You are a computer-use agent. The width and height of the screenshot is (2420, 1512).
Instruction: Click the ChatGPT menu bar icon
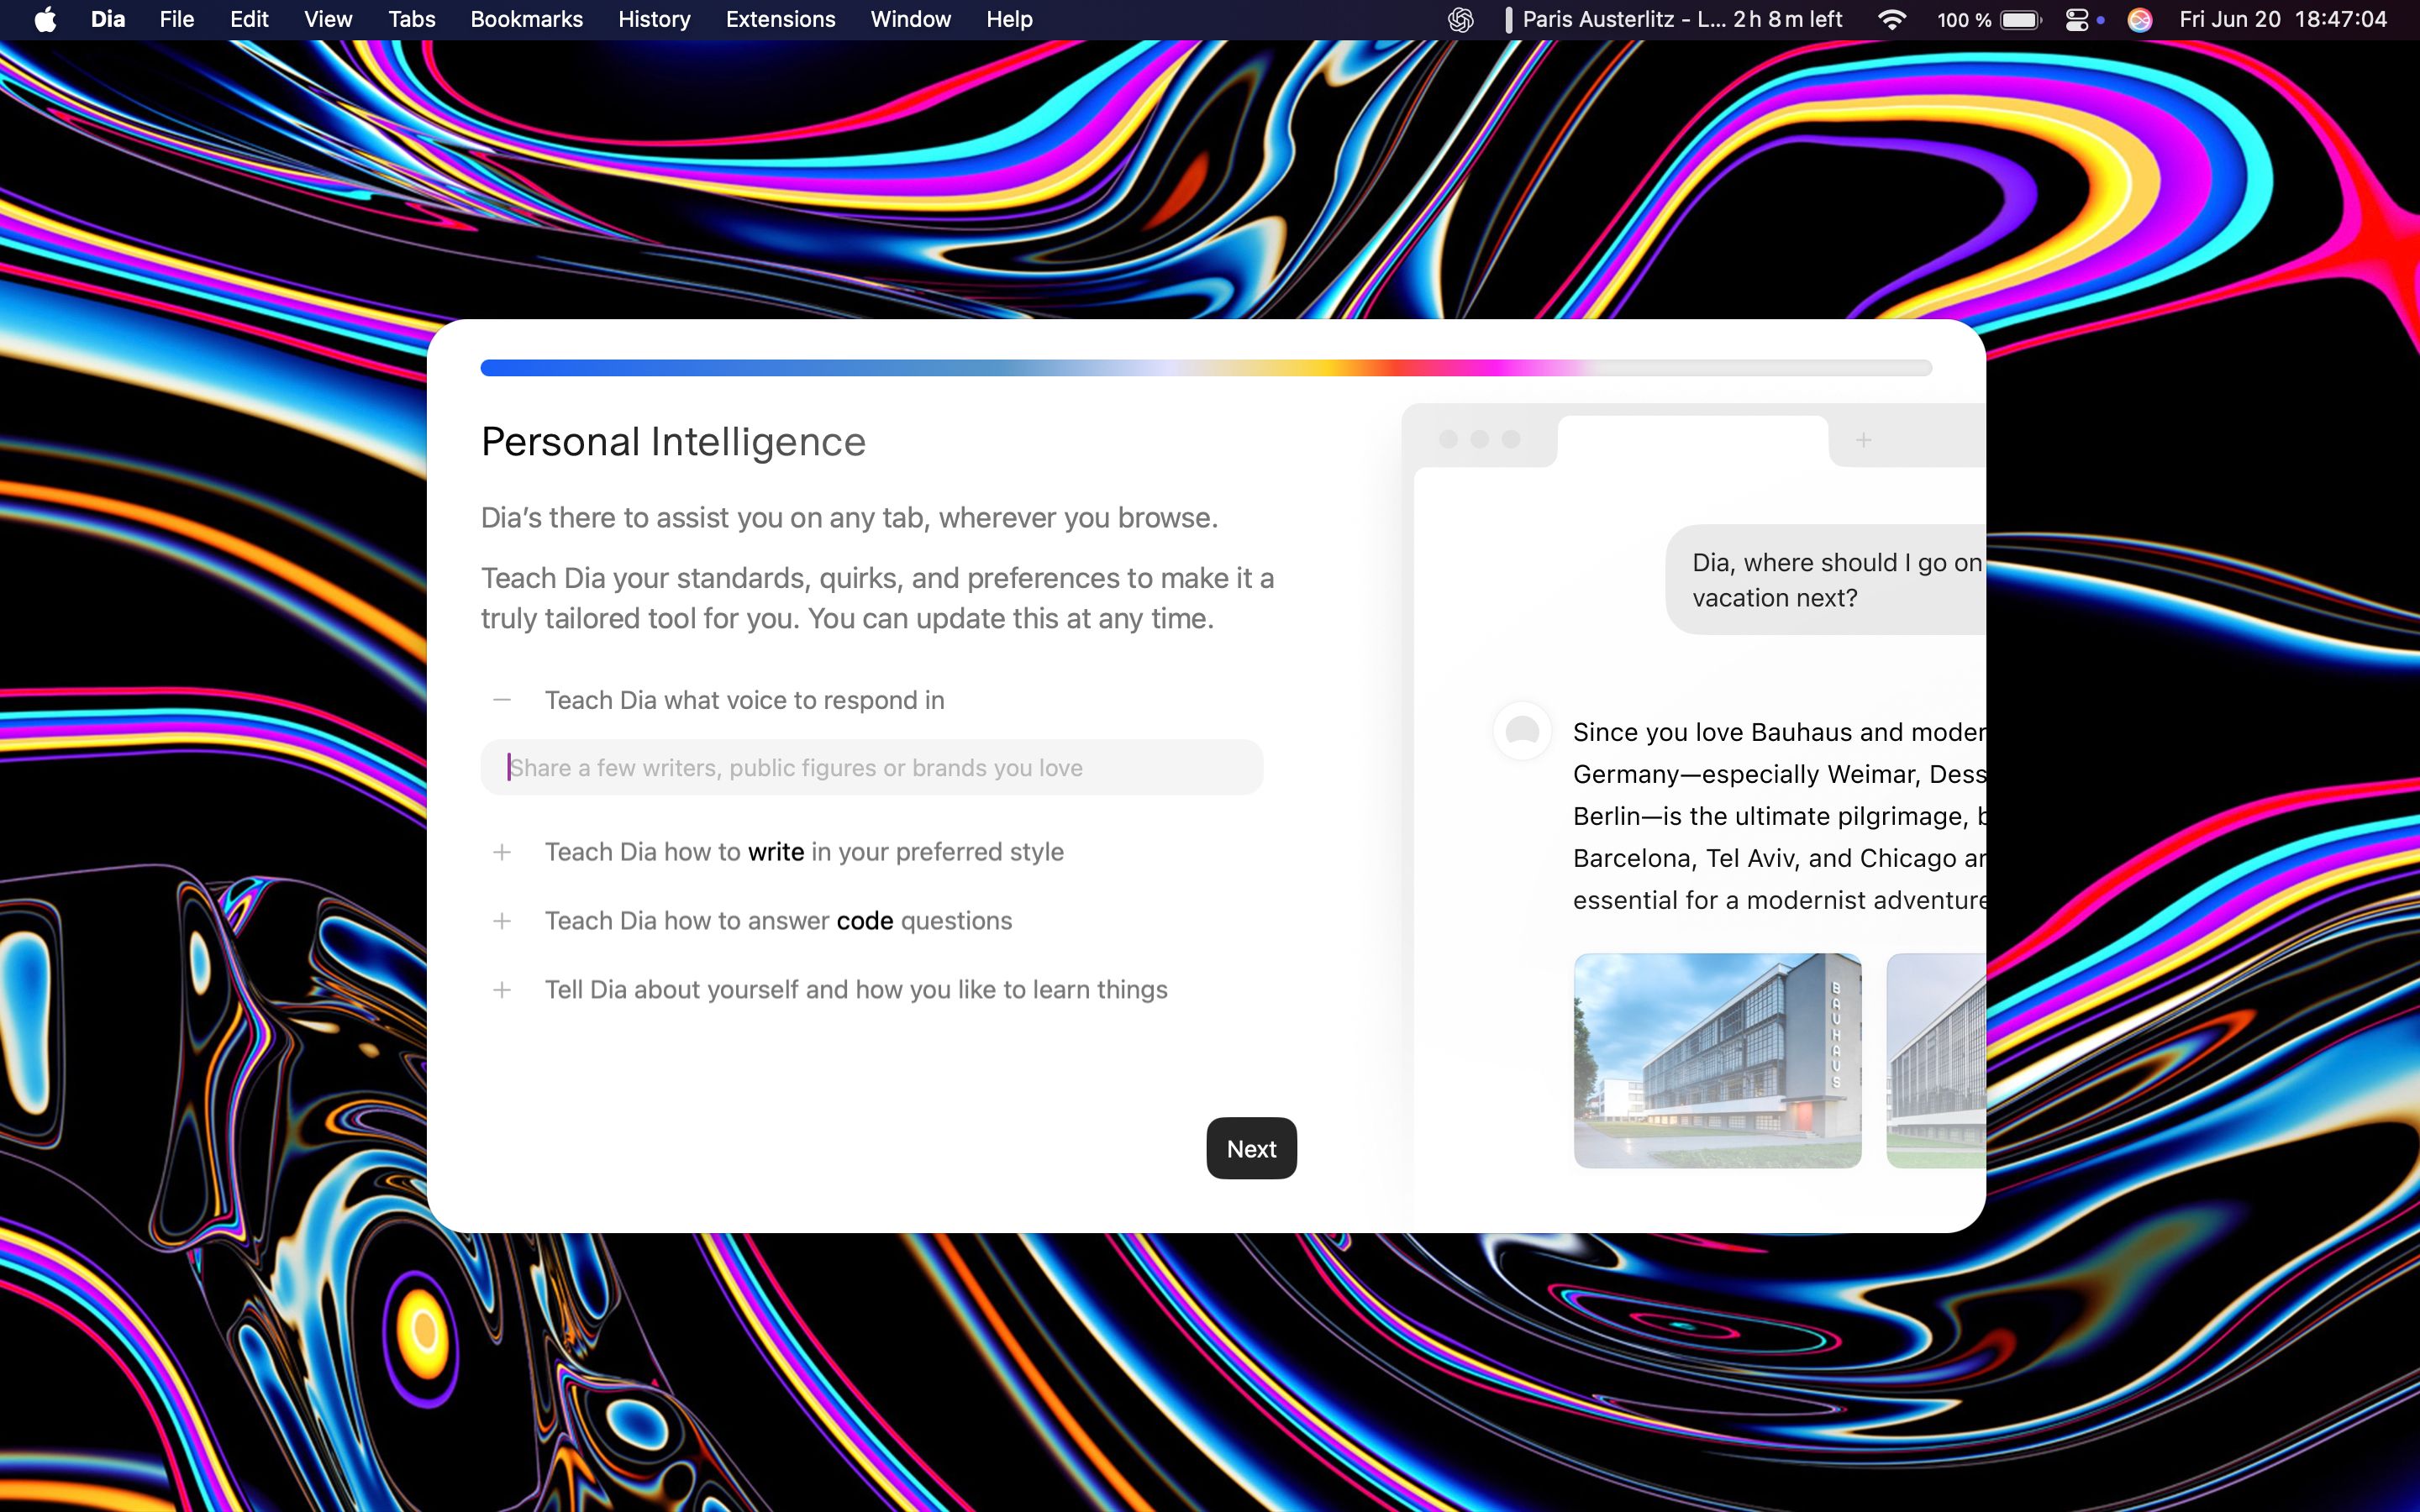point(1461,20)
